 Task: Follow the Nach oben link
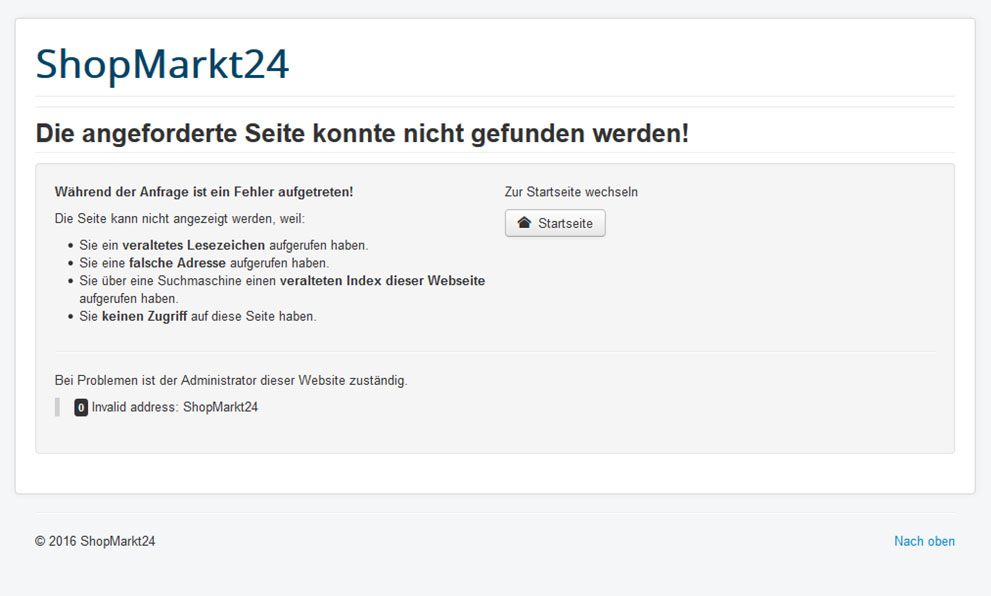(x=924, y=541)
